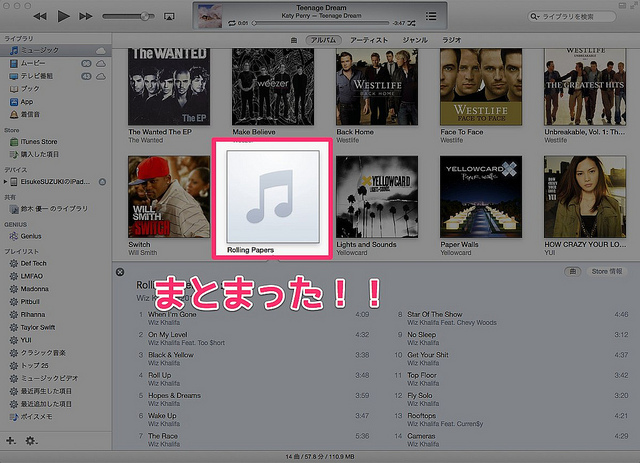
Task: Select ミュージック in the sidebar
Action: 56,50
